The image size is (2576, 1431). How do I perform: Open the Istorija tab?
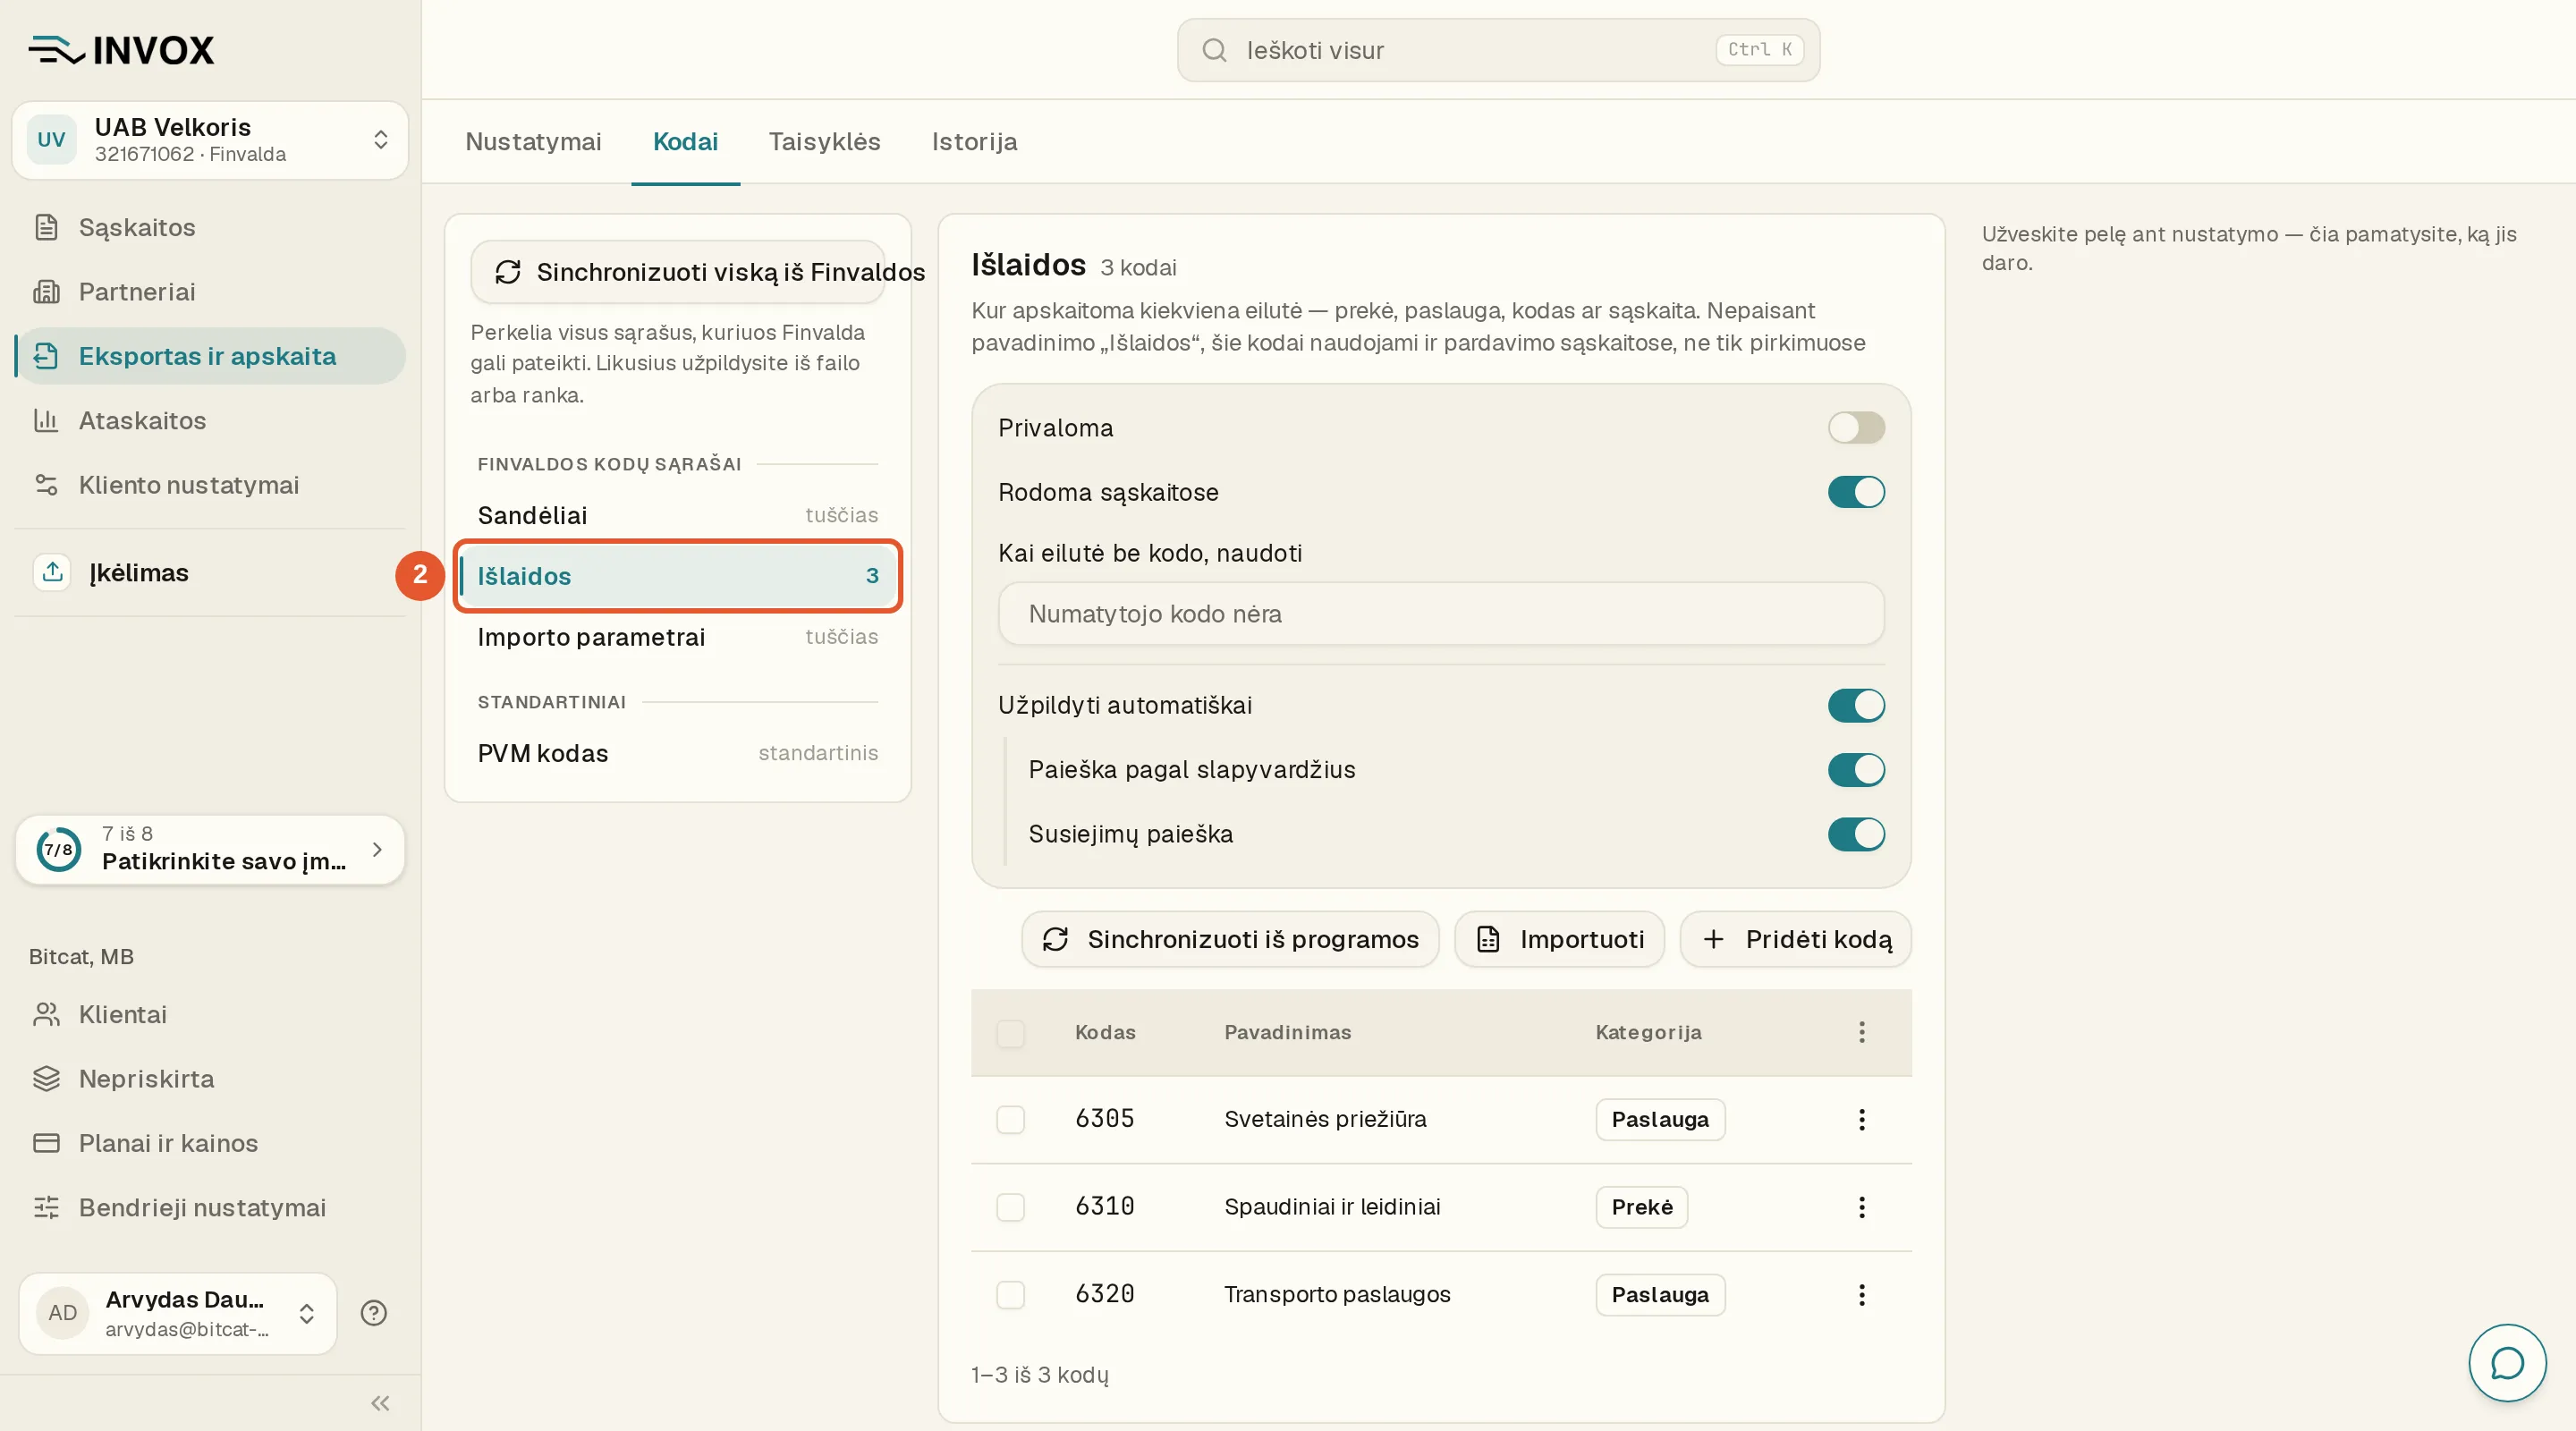(974, 141)
